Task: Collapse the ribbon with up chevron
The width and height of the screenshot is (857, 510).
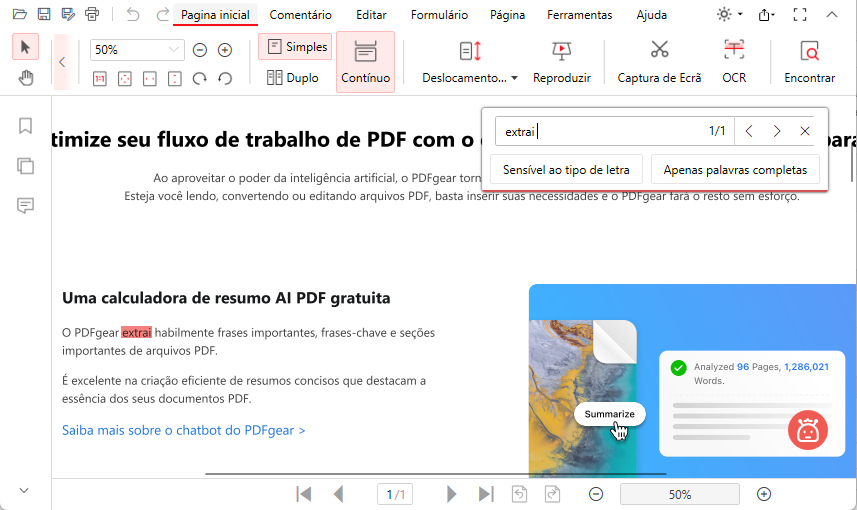Action: pos(832,15)
